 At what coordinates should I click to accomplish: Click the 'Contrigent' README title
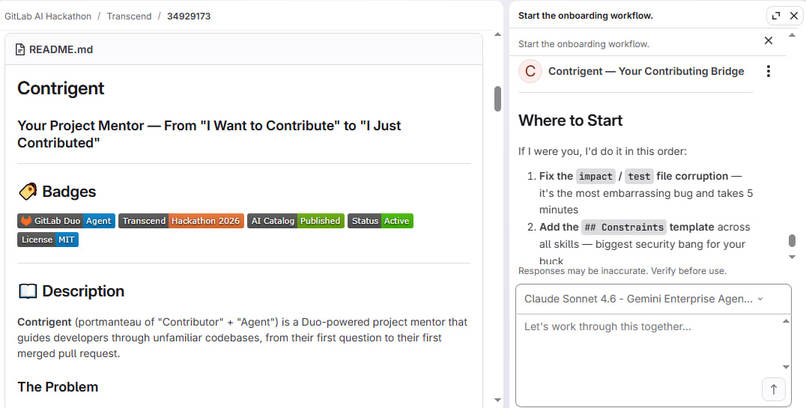coord(61,88)
